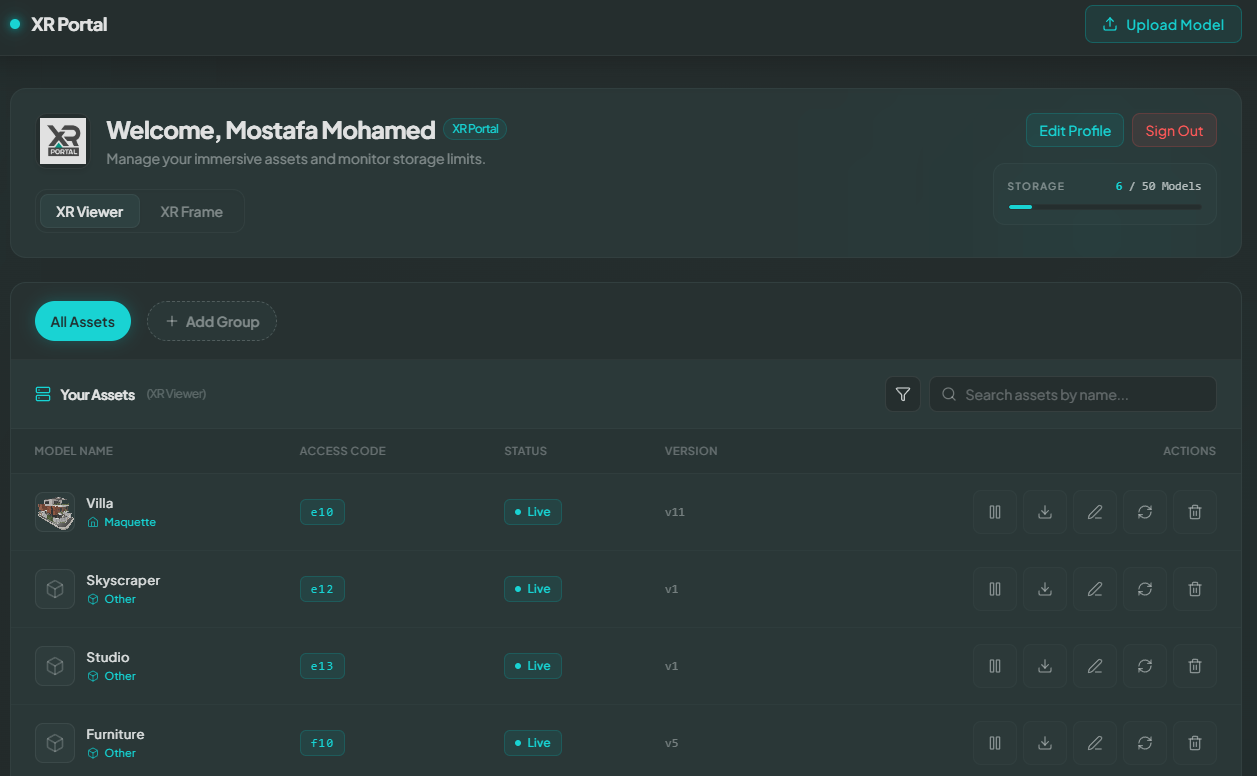1257x776 pixels.
Task: Download the Skyscraper model
Action: pyautogui.click(x=1045, y=589)
